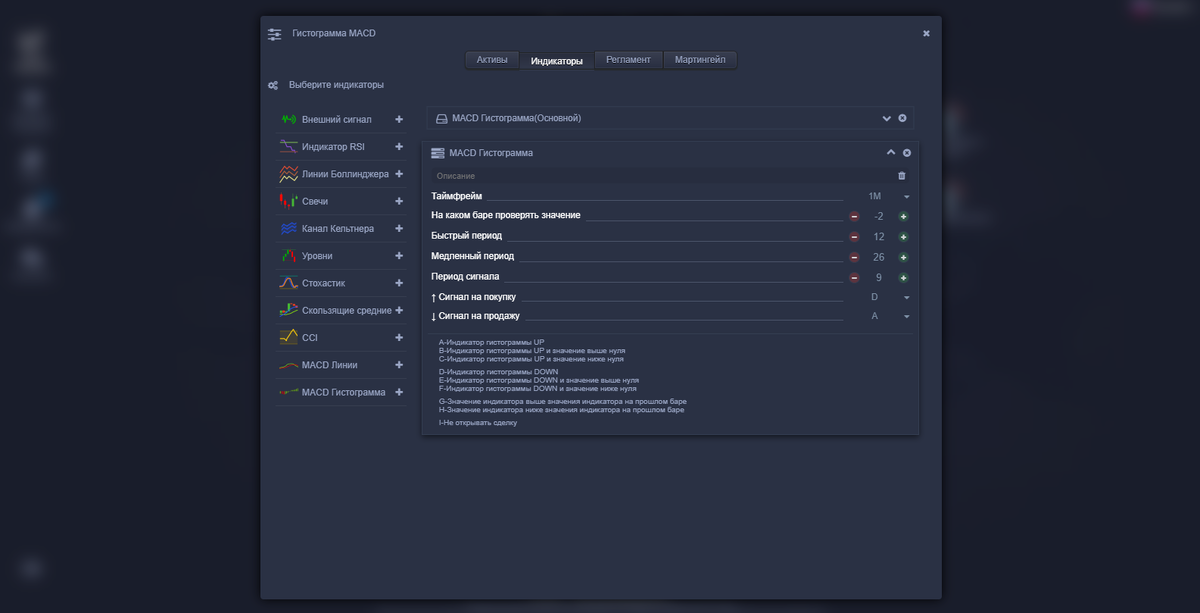The image size is (1200, 613).
Task: Click the Уровни chart icon
Action: [x=288, y=256]
